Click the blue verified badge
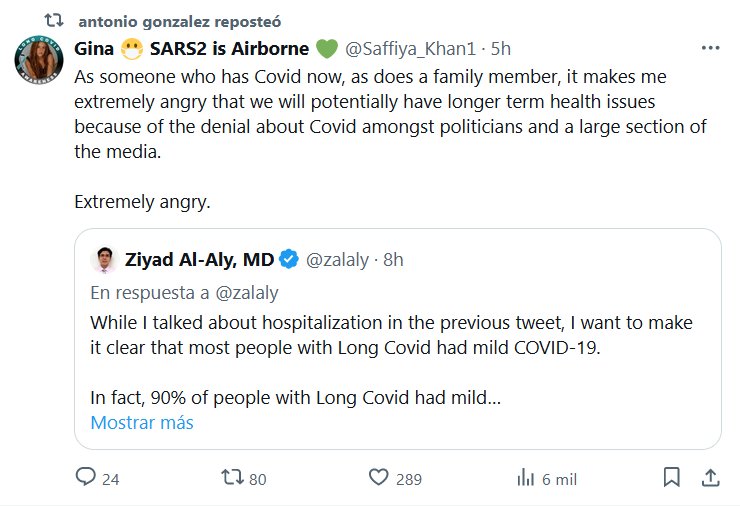The width and height of the screenshot is (740, 506). pos(288,260)
